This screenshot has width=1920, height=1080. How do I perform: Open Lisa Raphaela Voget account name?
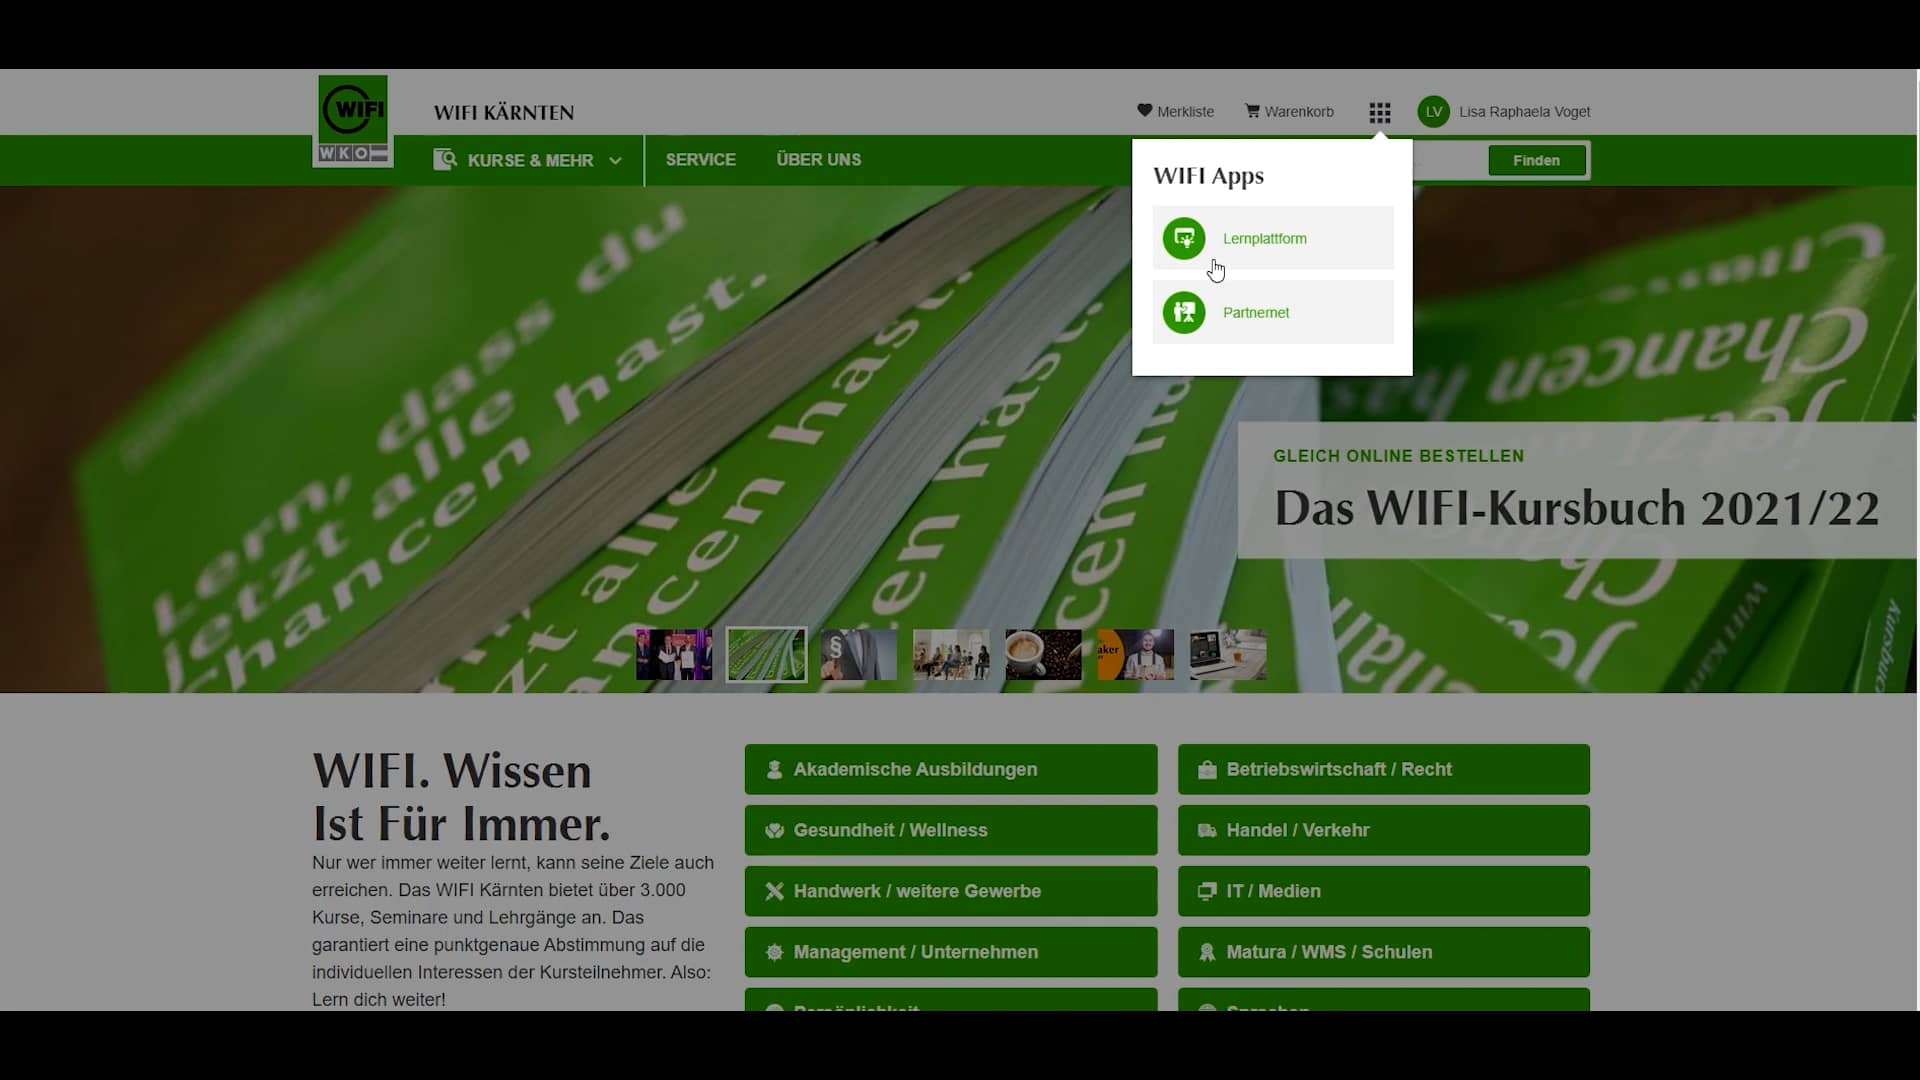[1524, 112]
